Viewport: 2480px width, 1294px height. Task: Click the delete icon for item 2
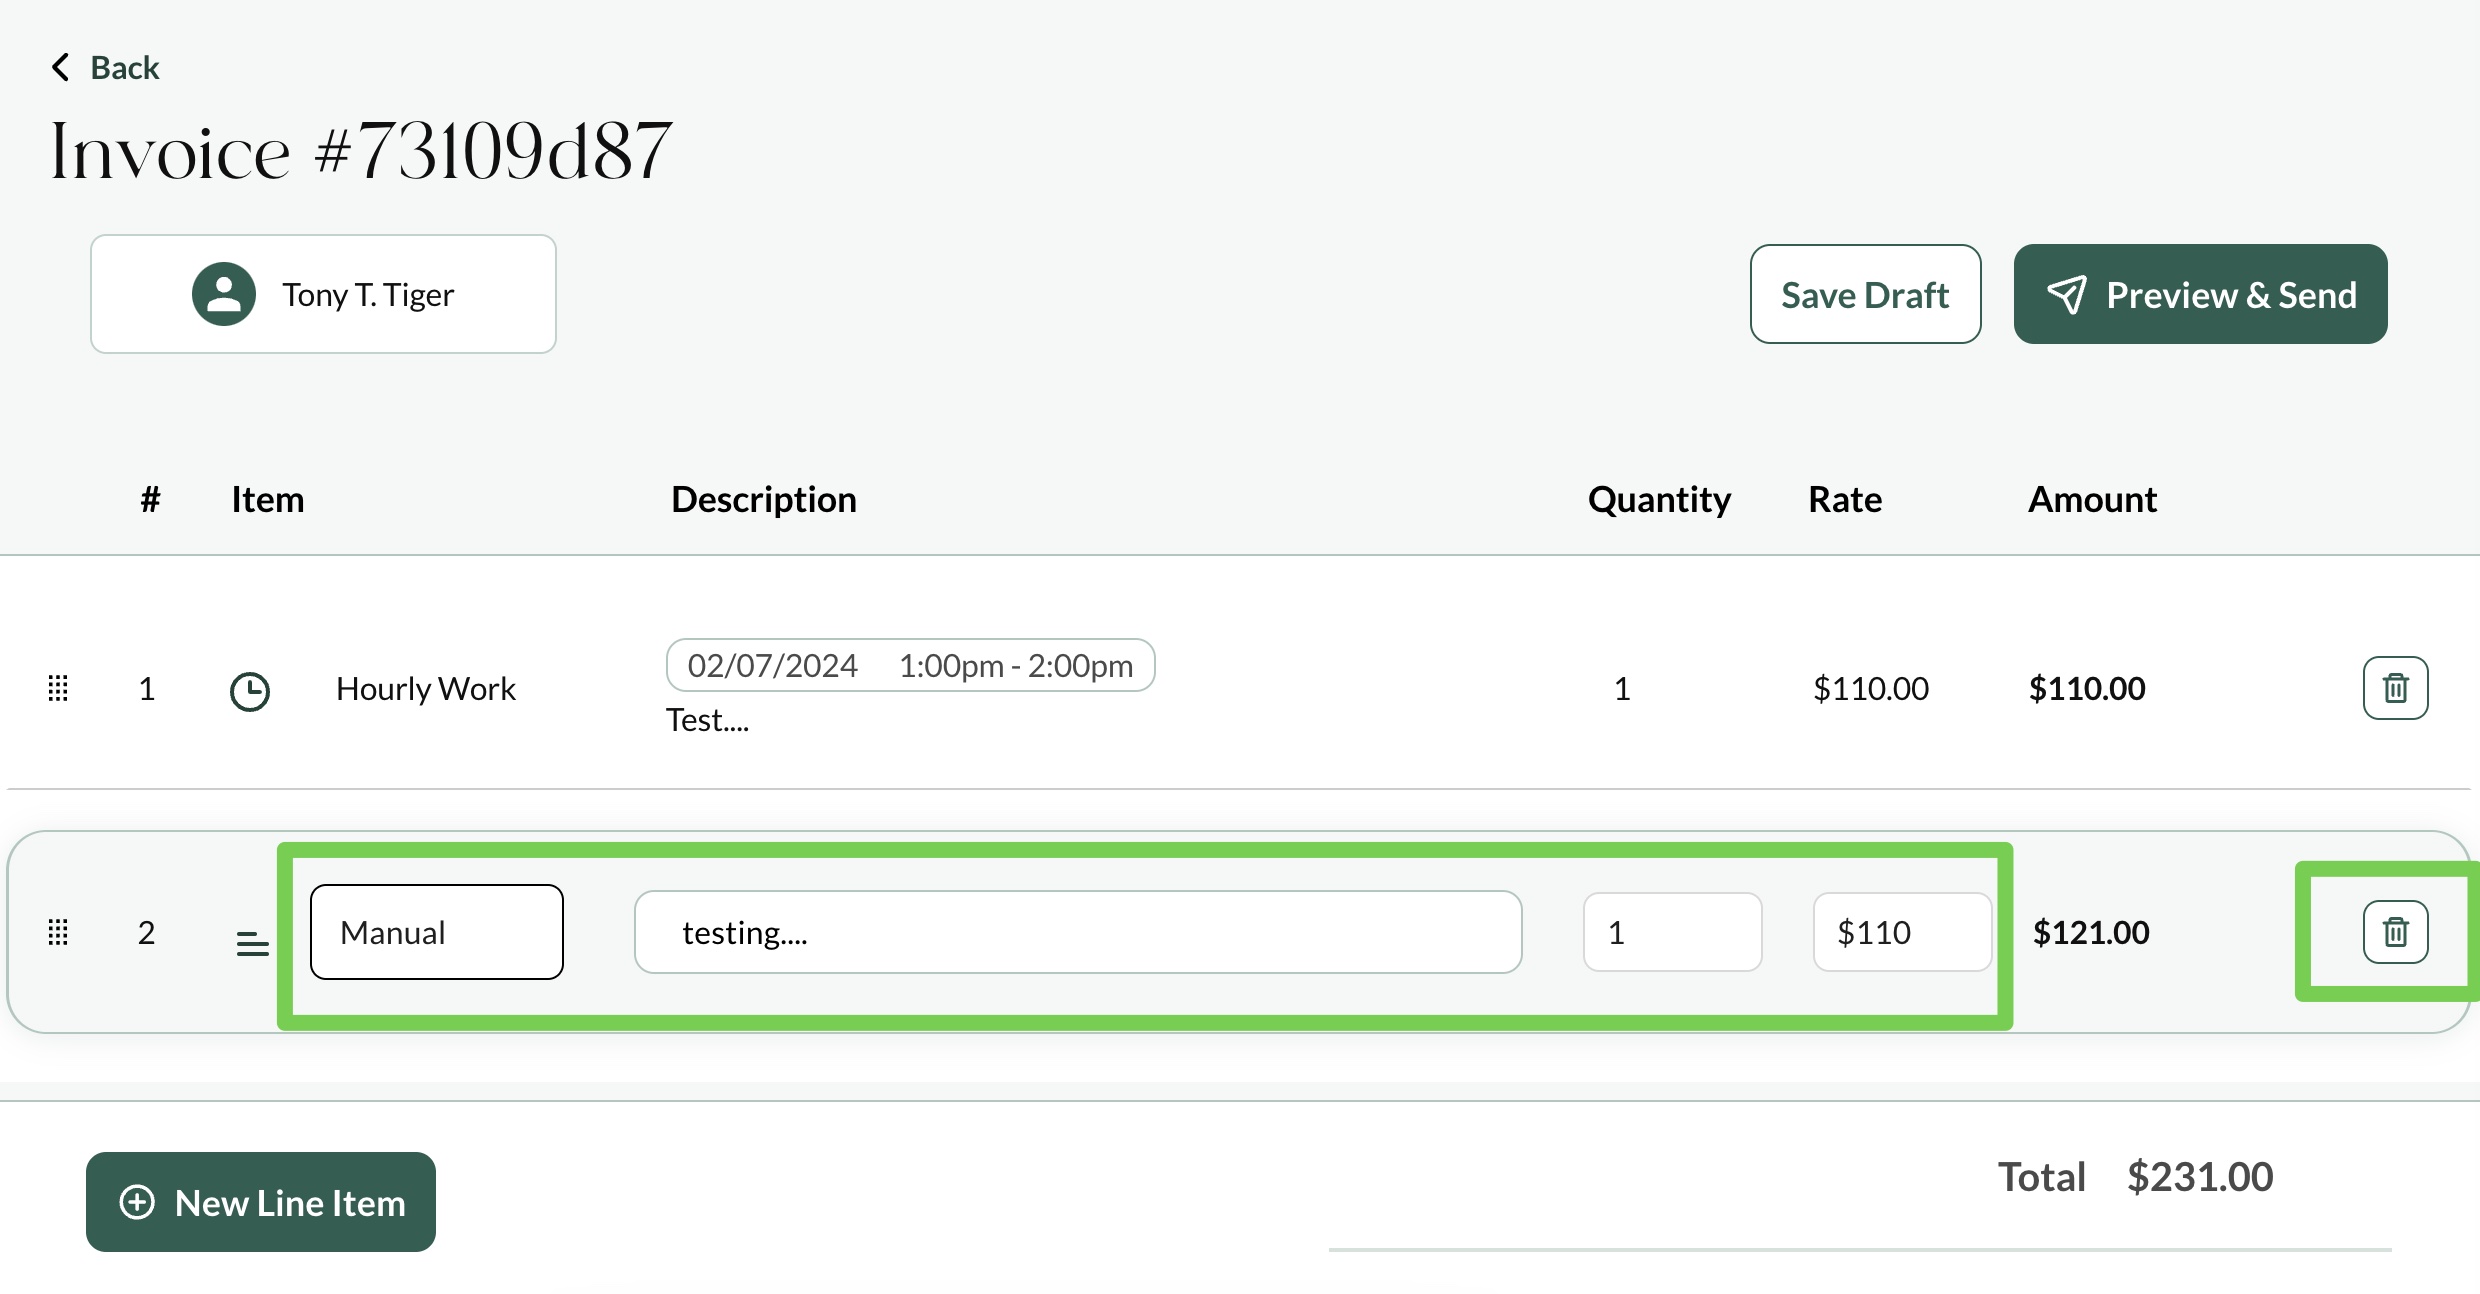pos(2393,932)
